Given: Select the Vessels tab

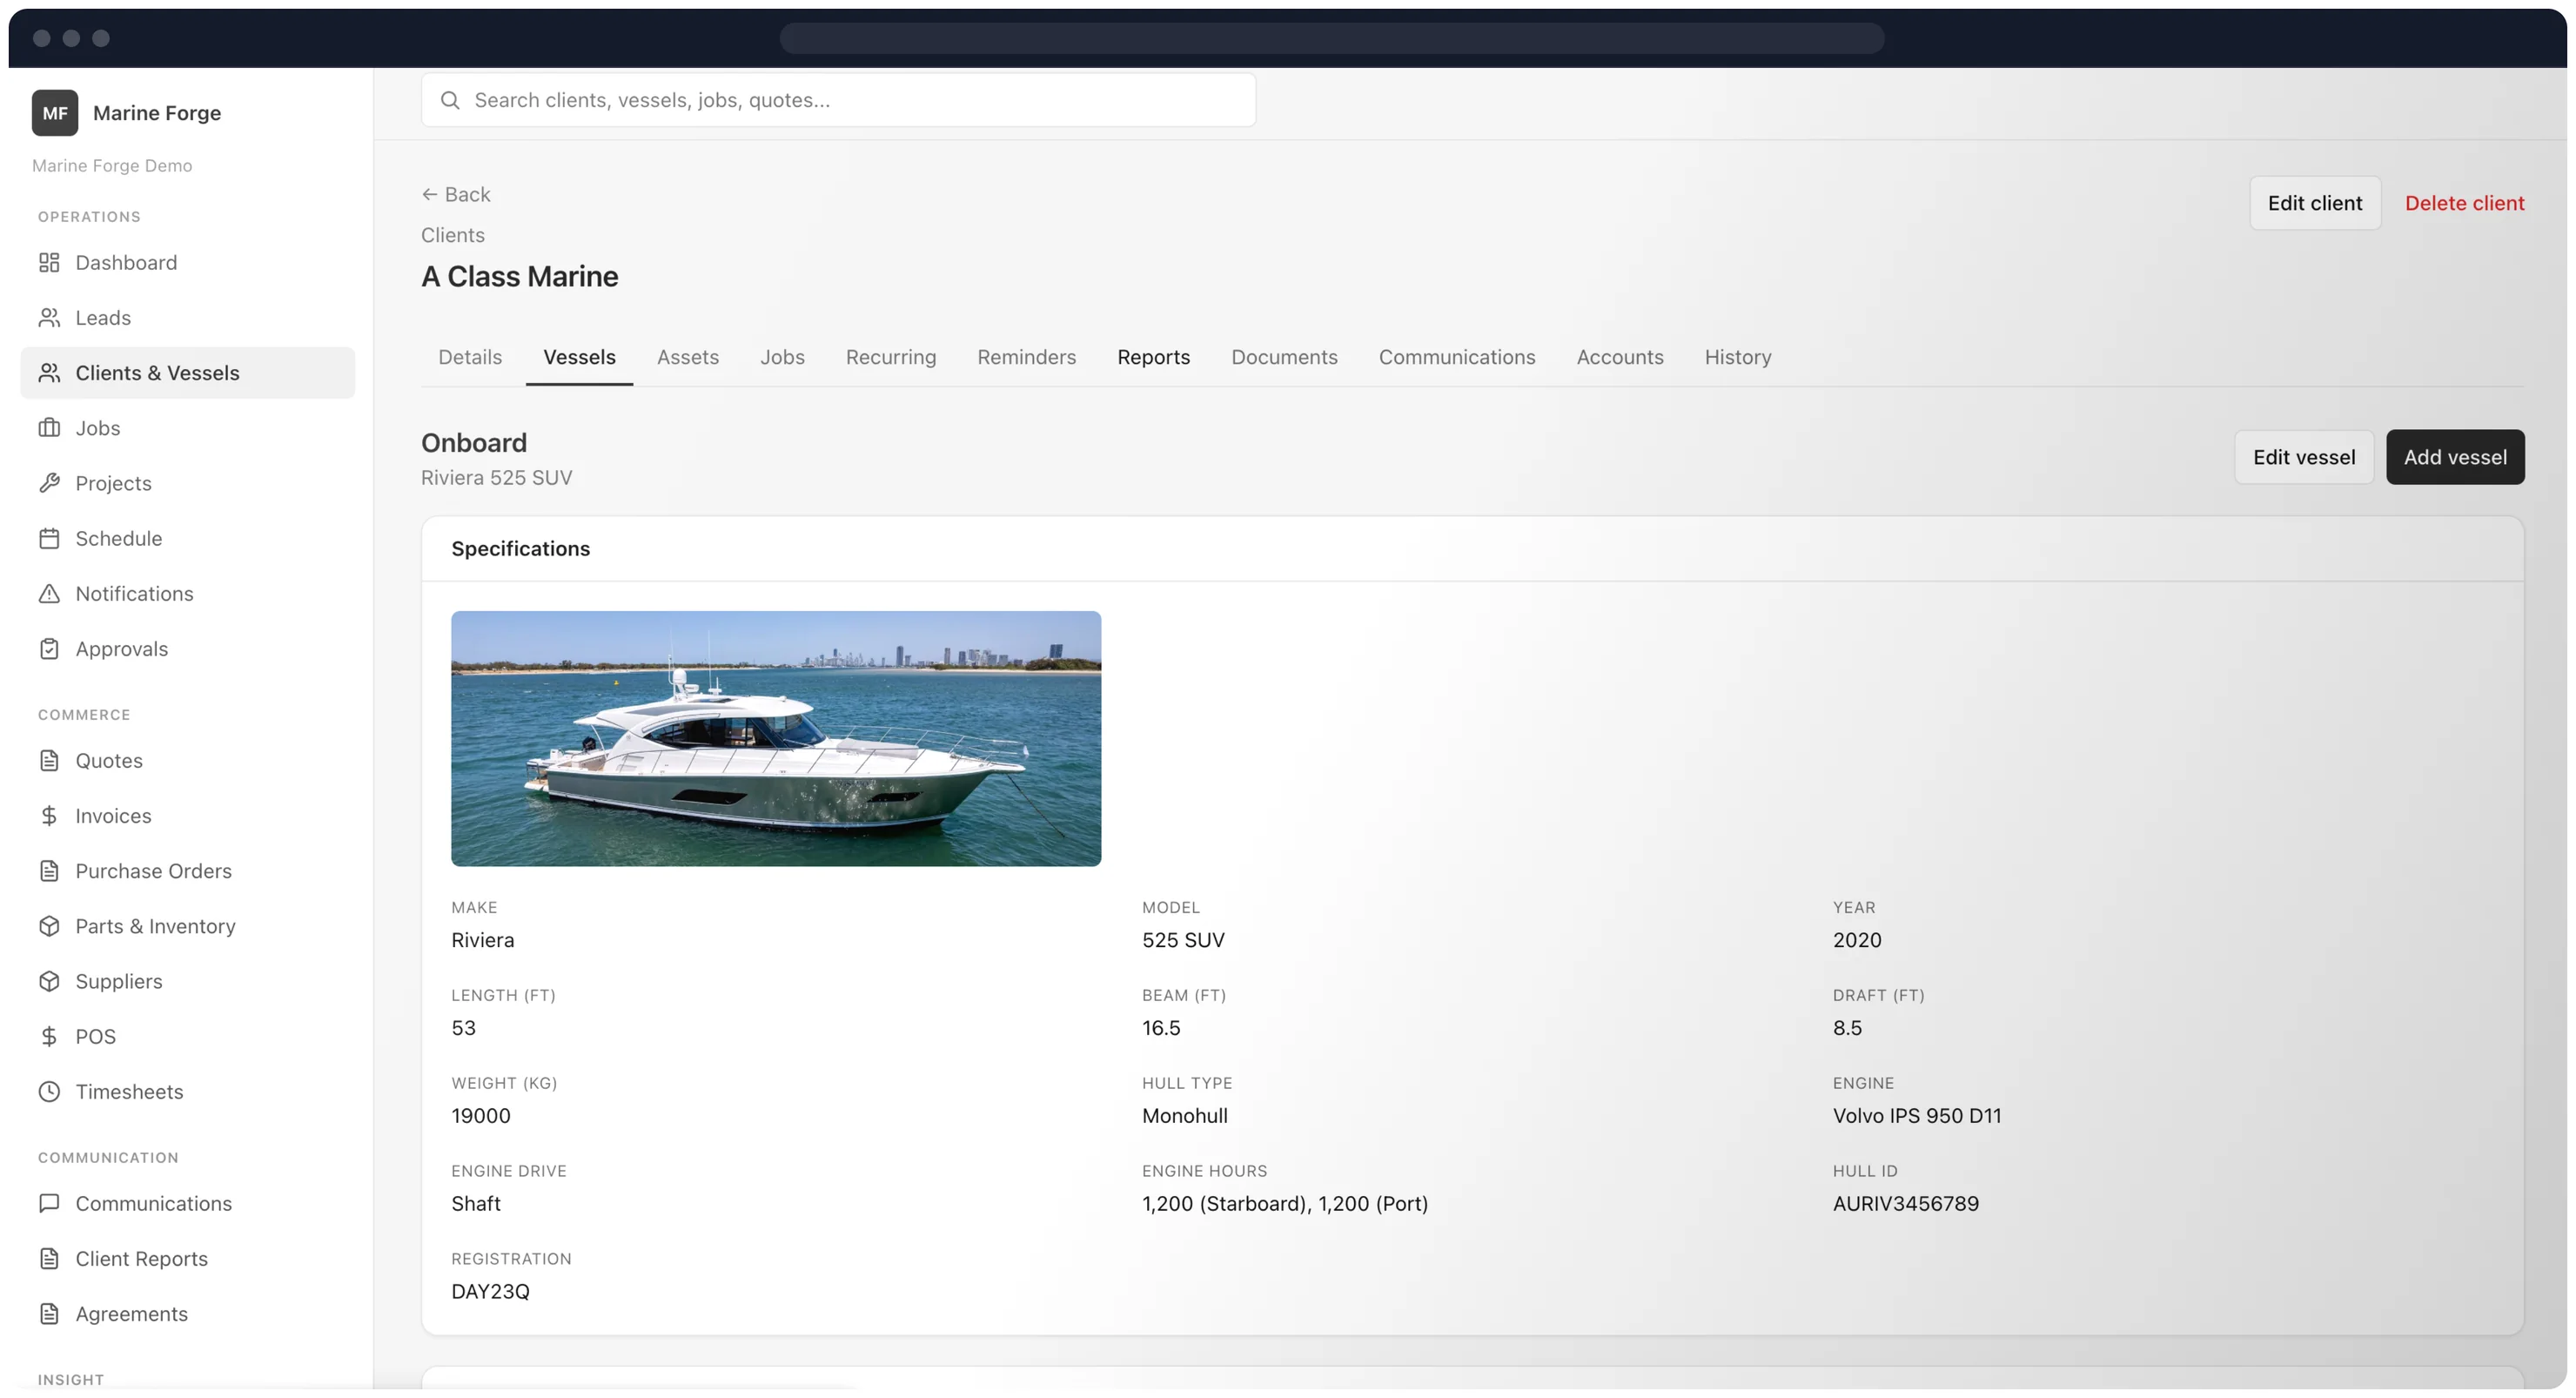Looking at the screenshot, I should tap(579, 357).
